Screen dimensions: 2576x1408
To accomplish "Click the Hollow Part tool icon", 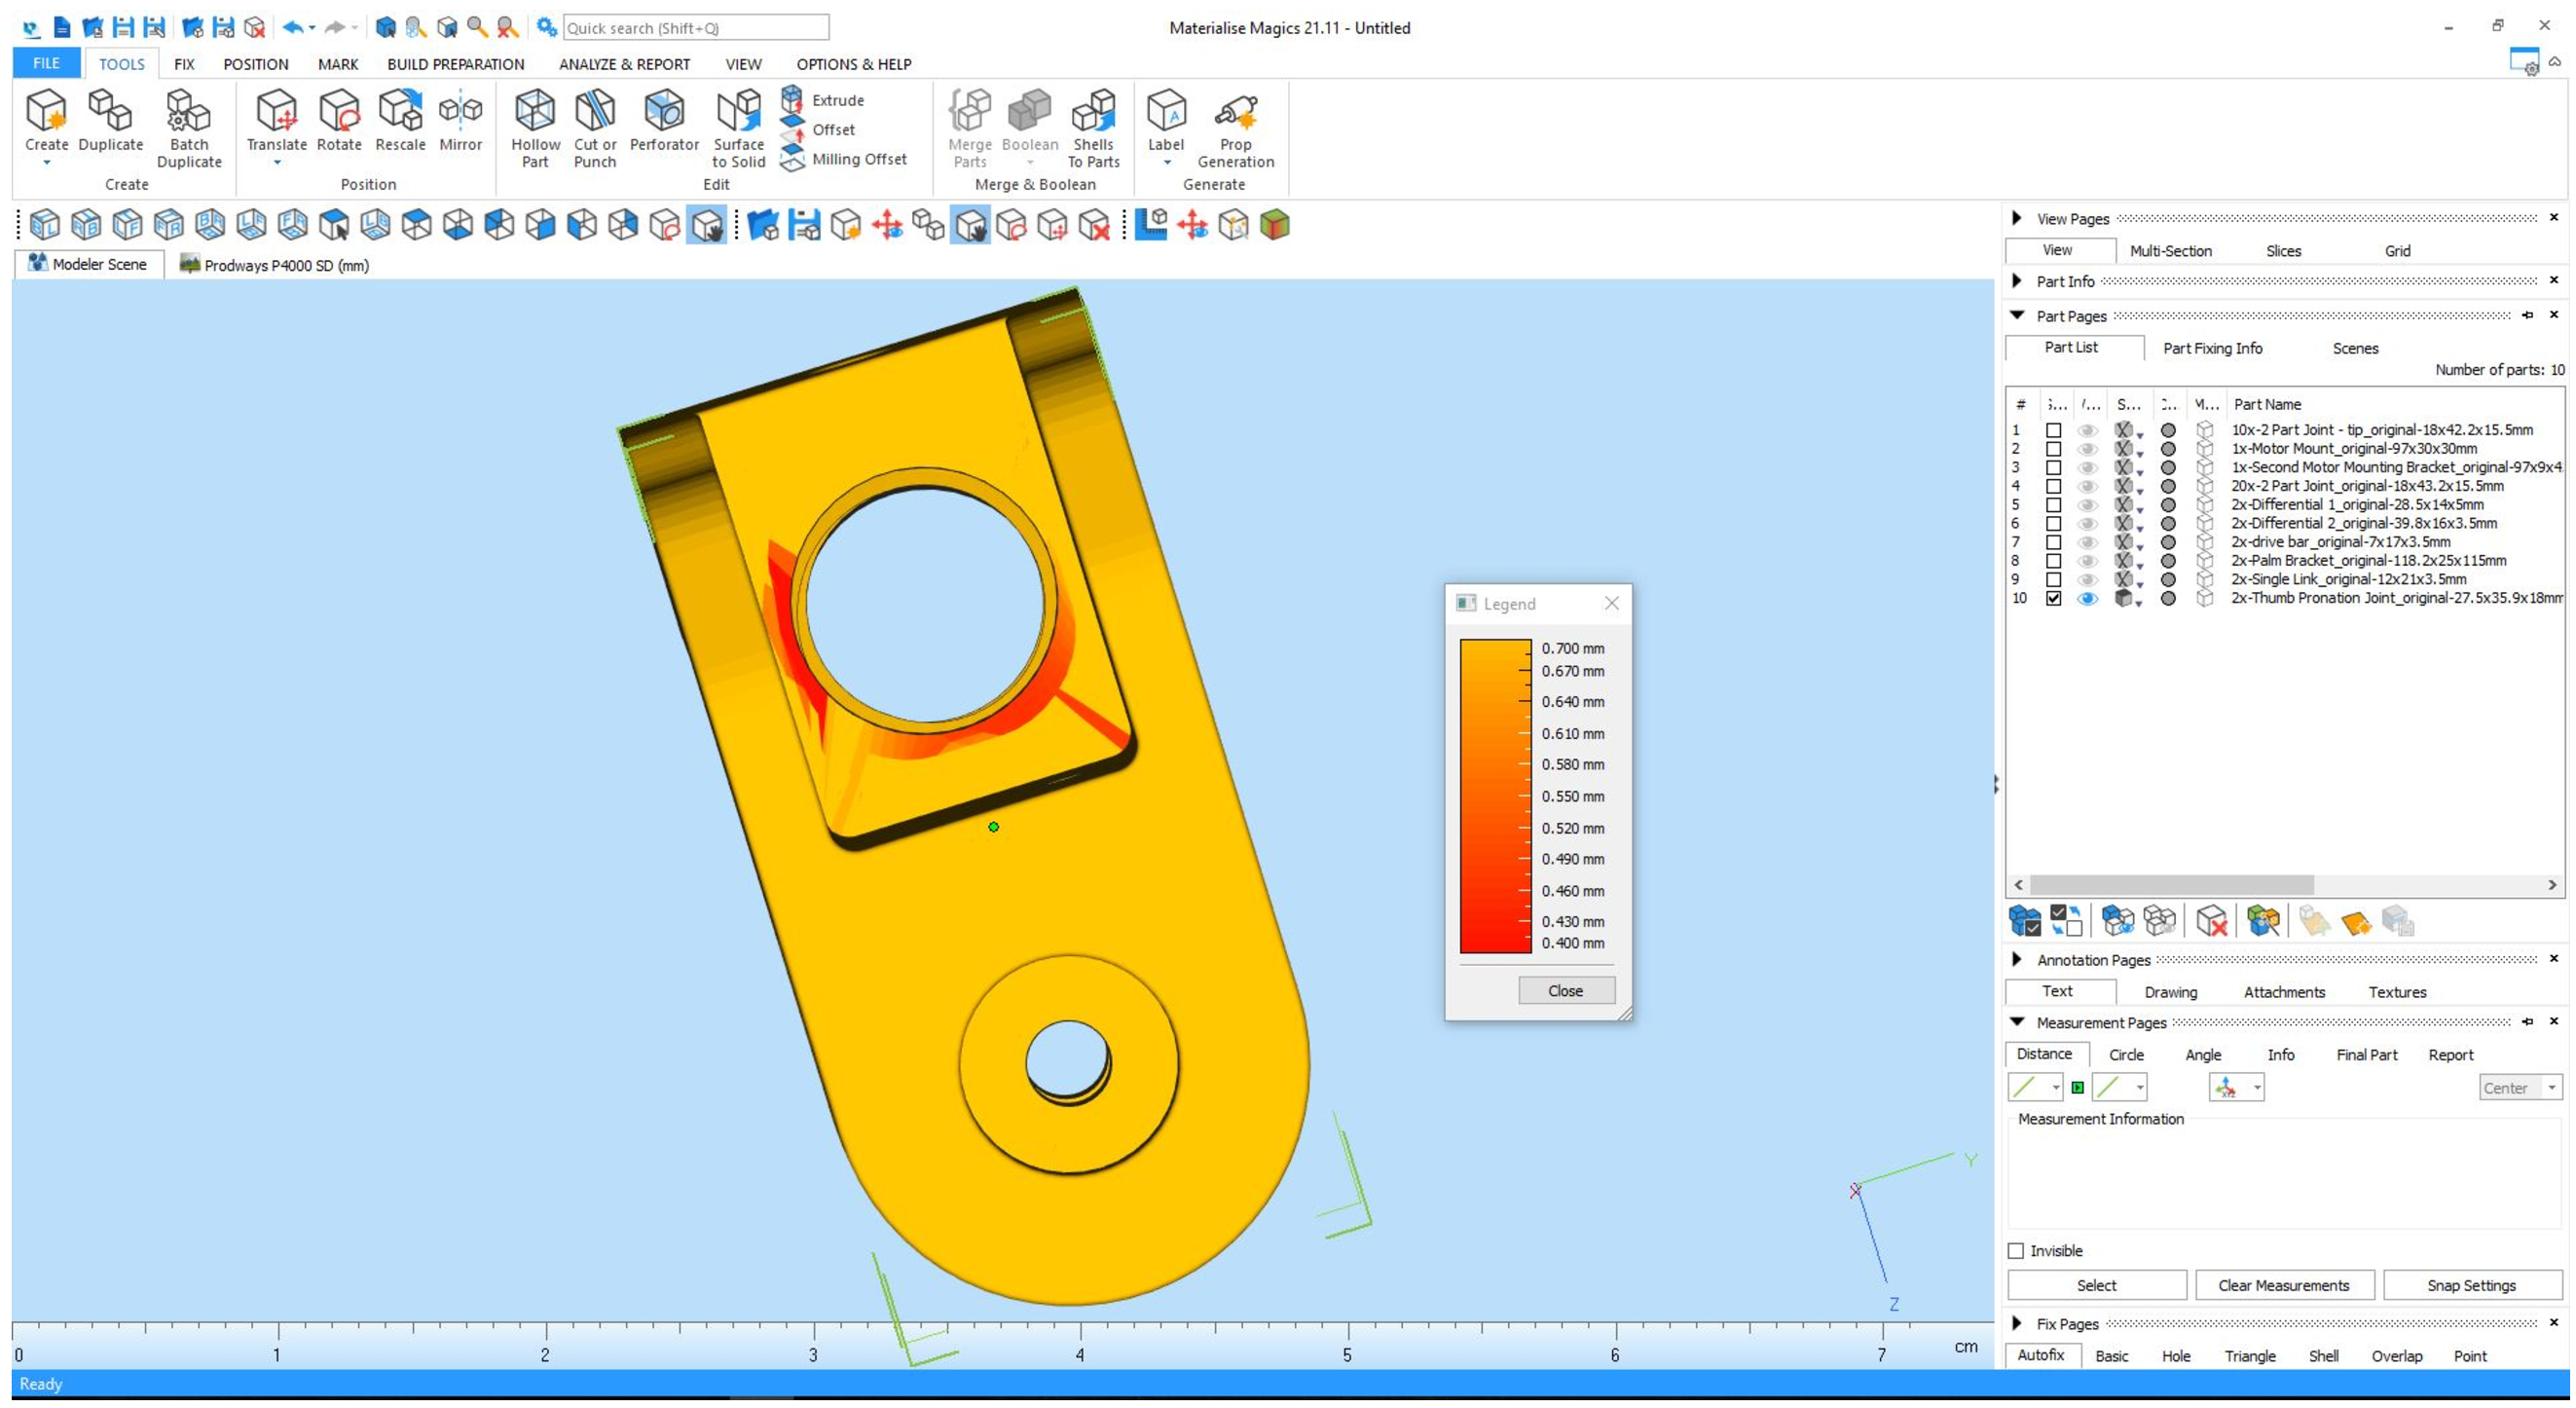I will (x=535, y=112).
